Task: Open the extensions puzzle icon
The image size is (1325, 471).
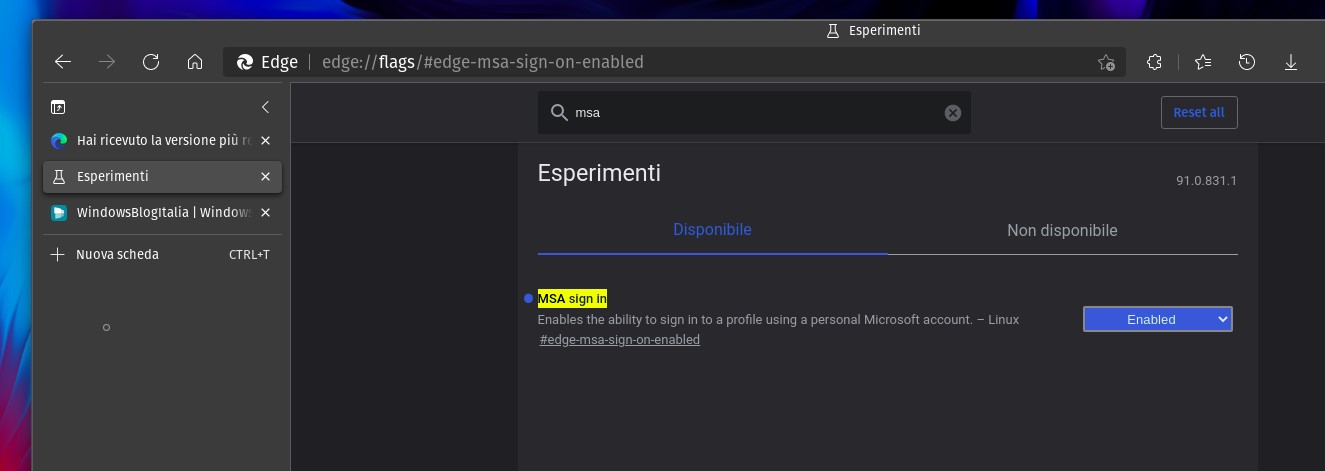Action: click(x=1154, y=62)
